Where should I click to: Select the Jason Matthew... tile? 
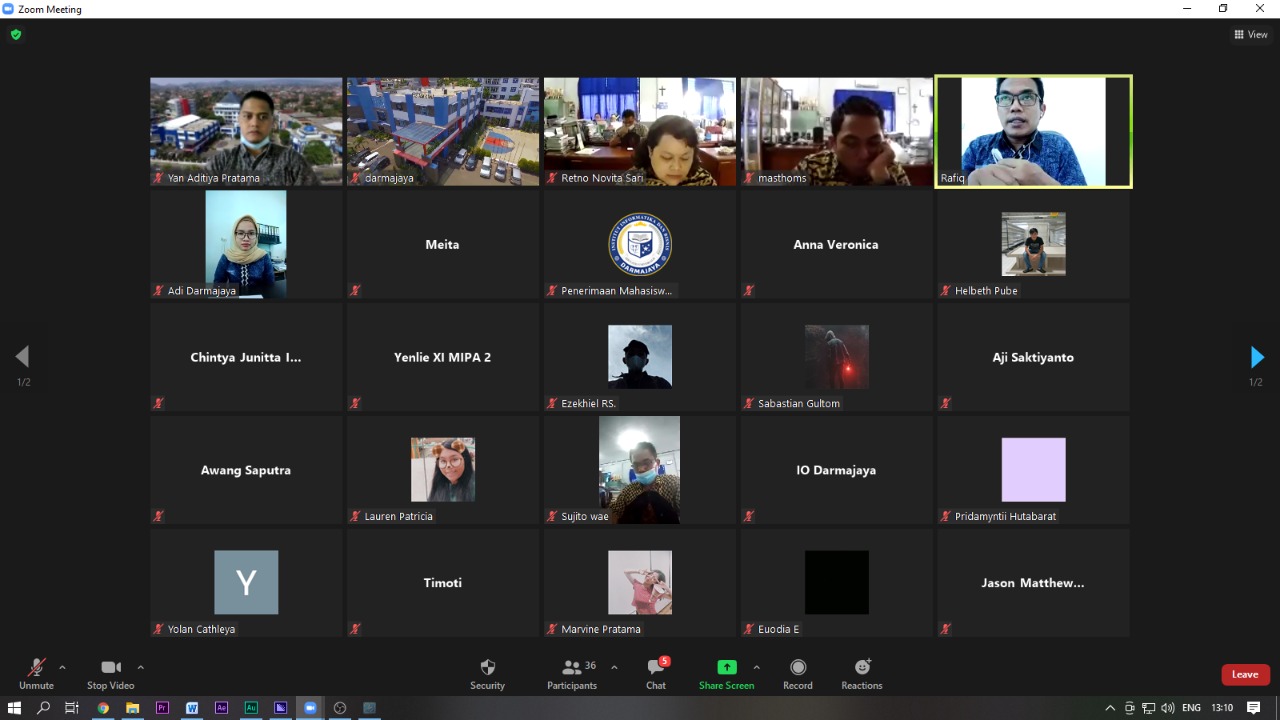point(1034,584)
